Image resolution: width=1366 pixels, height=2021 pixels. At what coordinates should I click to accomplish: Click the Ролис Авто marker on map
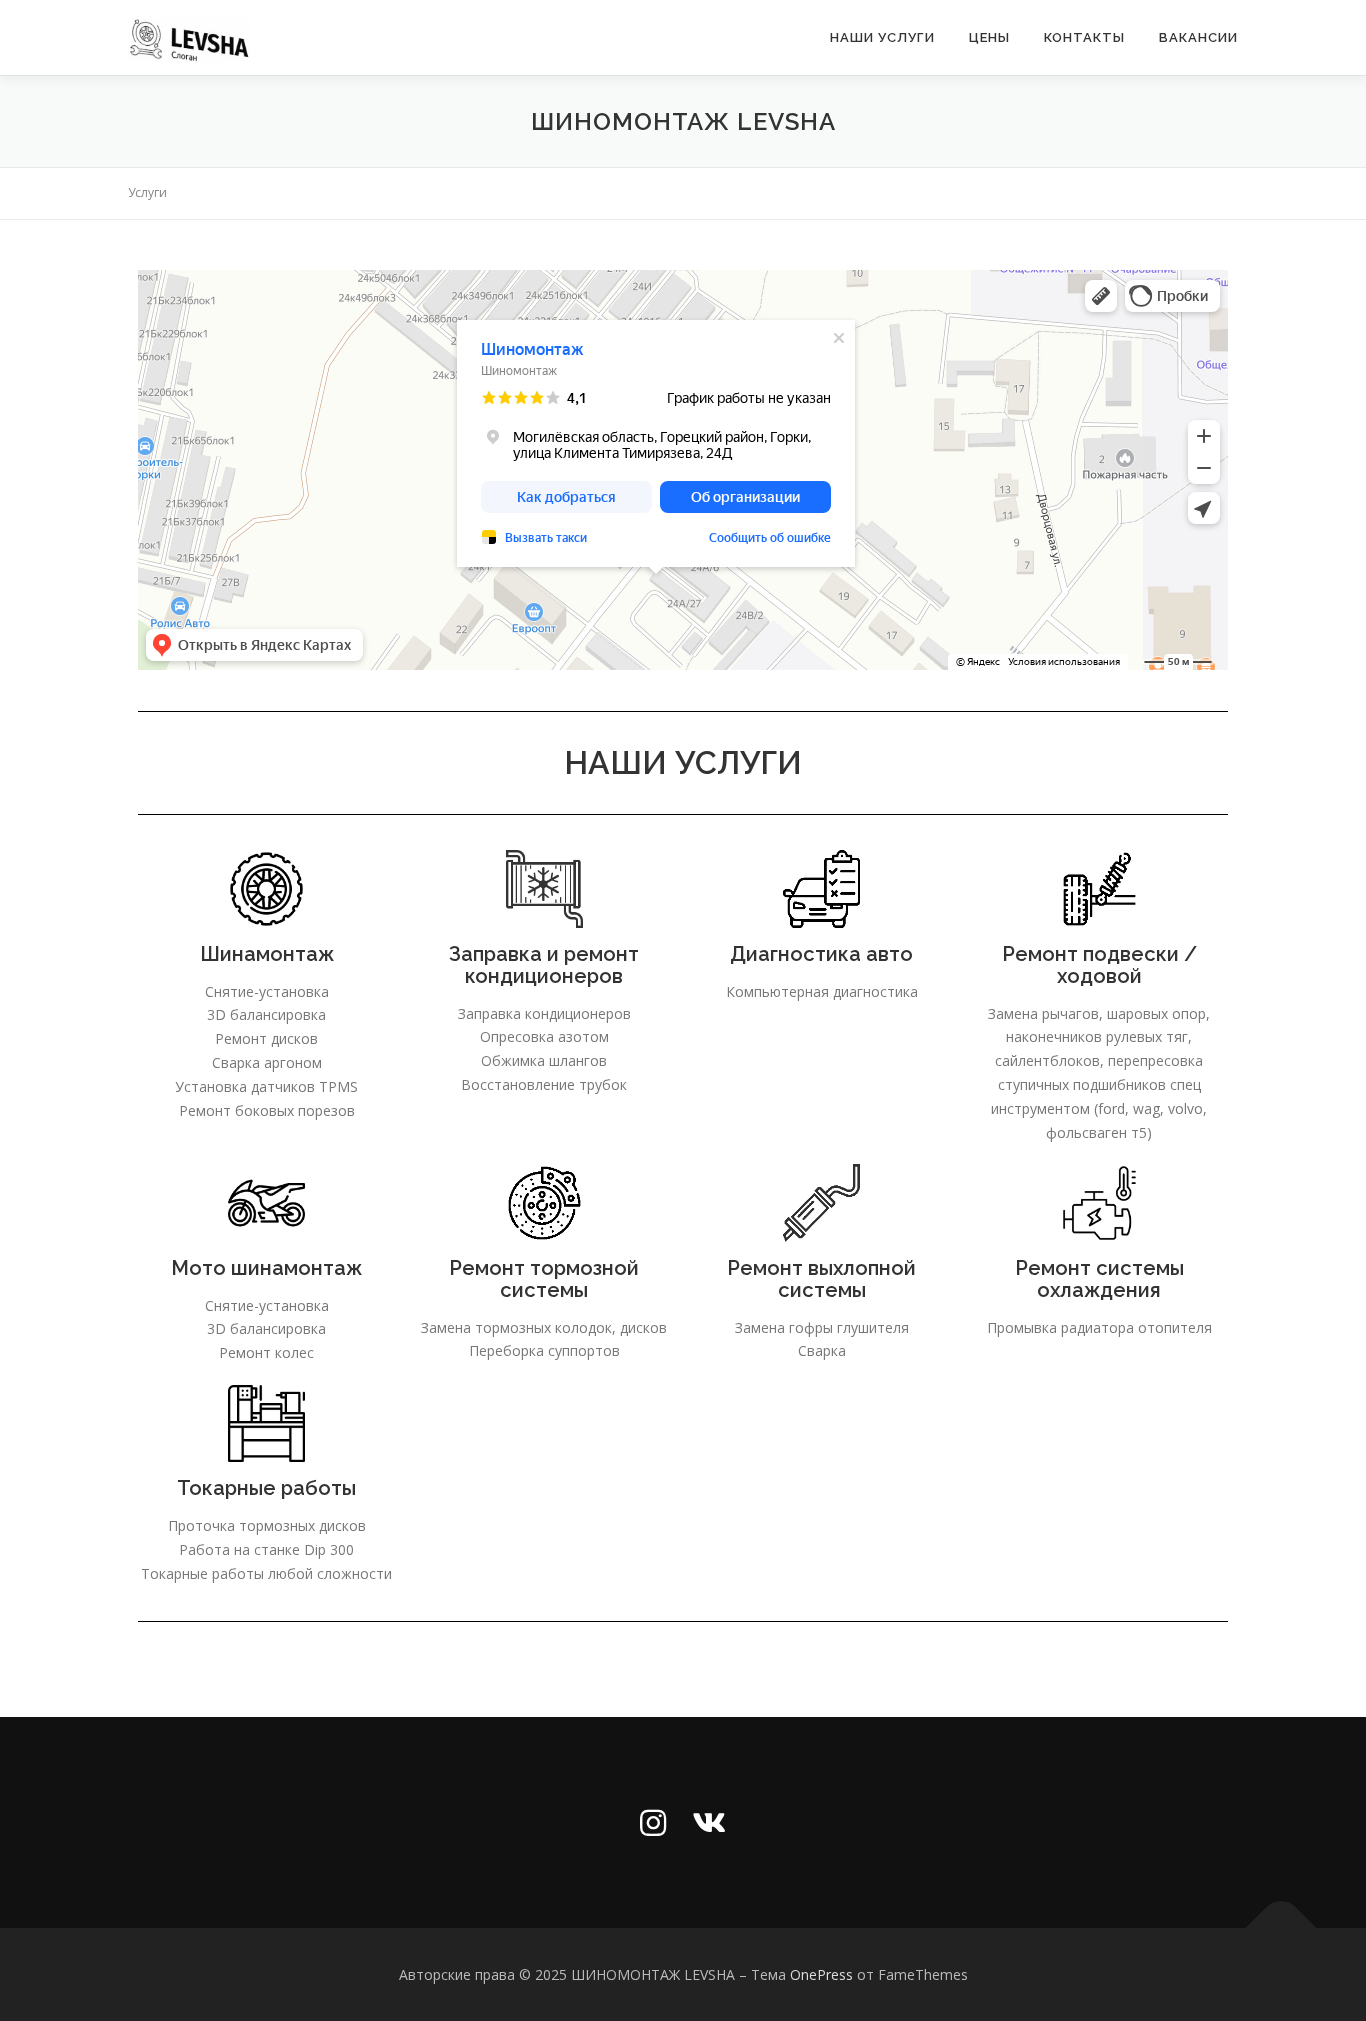180,606
